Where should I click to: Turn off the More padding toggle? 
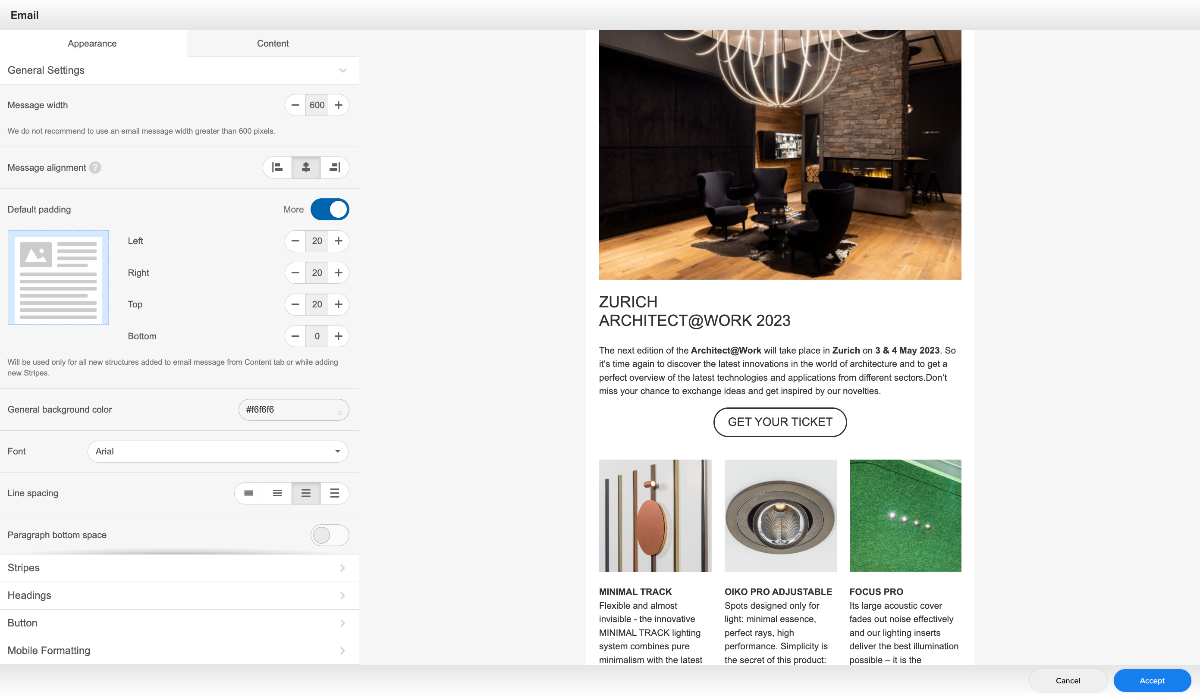pyautogui.click(x=330, y=209)
